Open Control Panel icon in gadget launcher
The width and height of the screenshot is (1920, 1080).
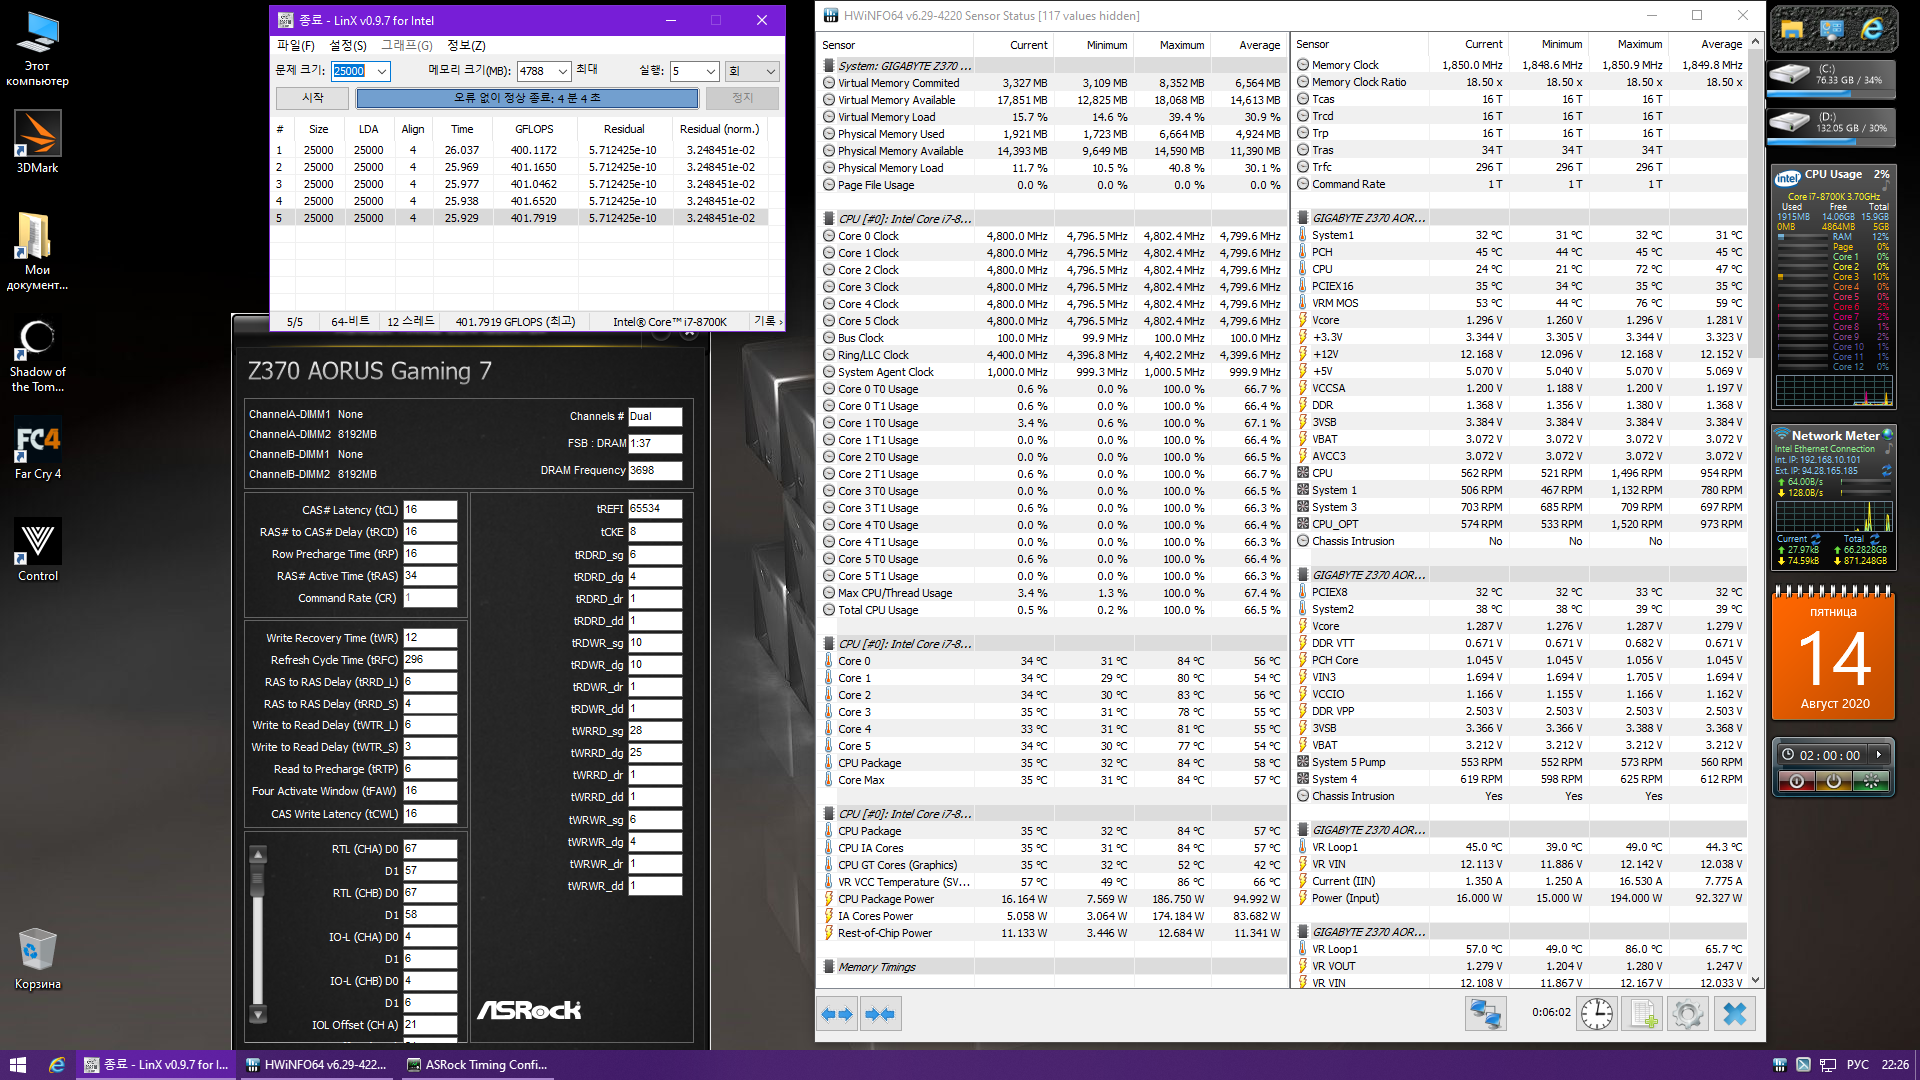tap(1832, 30)
